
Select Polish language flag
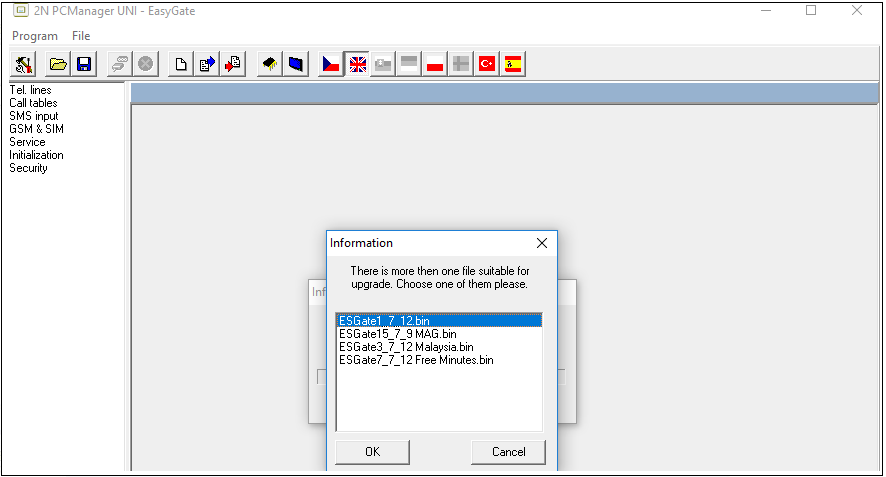tap(435, 64)
